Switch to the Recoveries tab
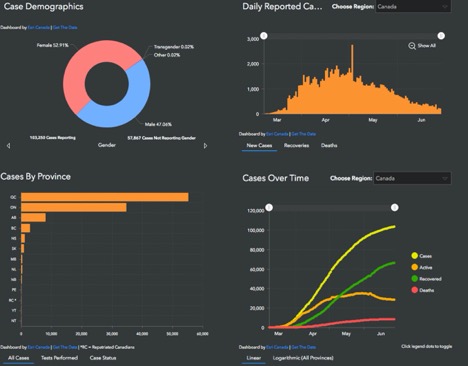468x366 pixels. (296, 146)
